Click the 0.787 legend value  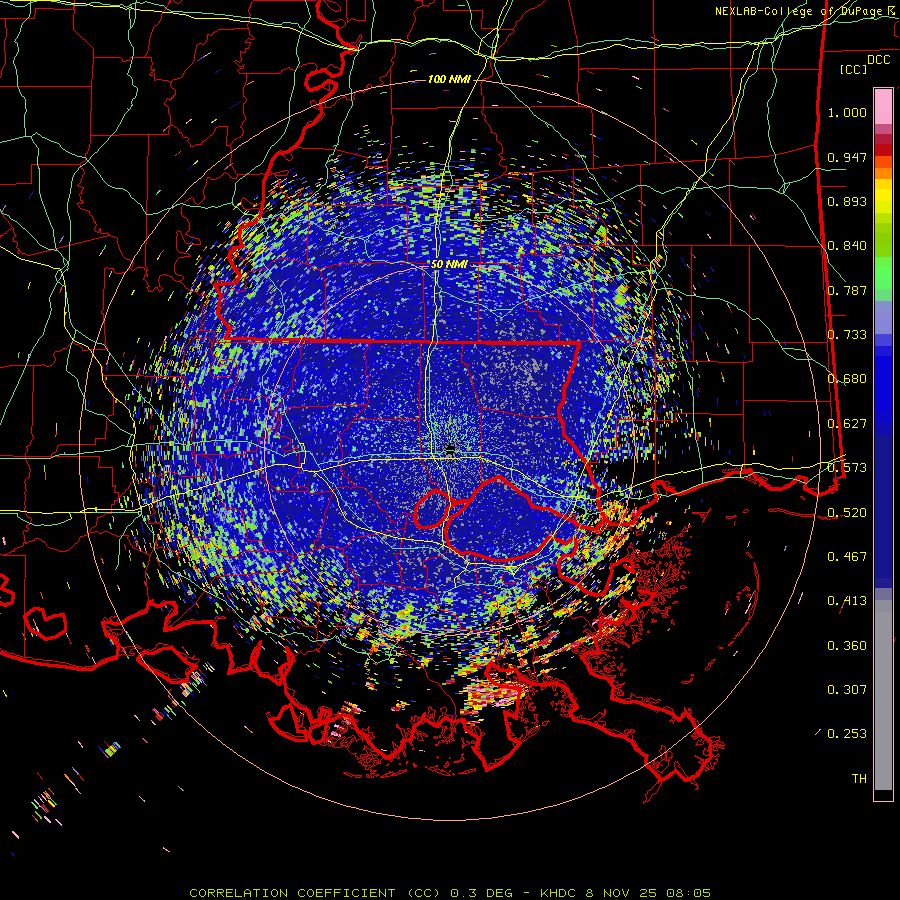[x=847, y=290]
